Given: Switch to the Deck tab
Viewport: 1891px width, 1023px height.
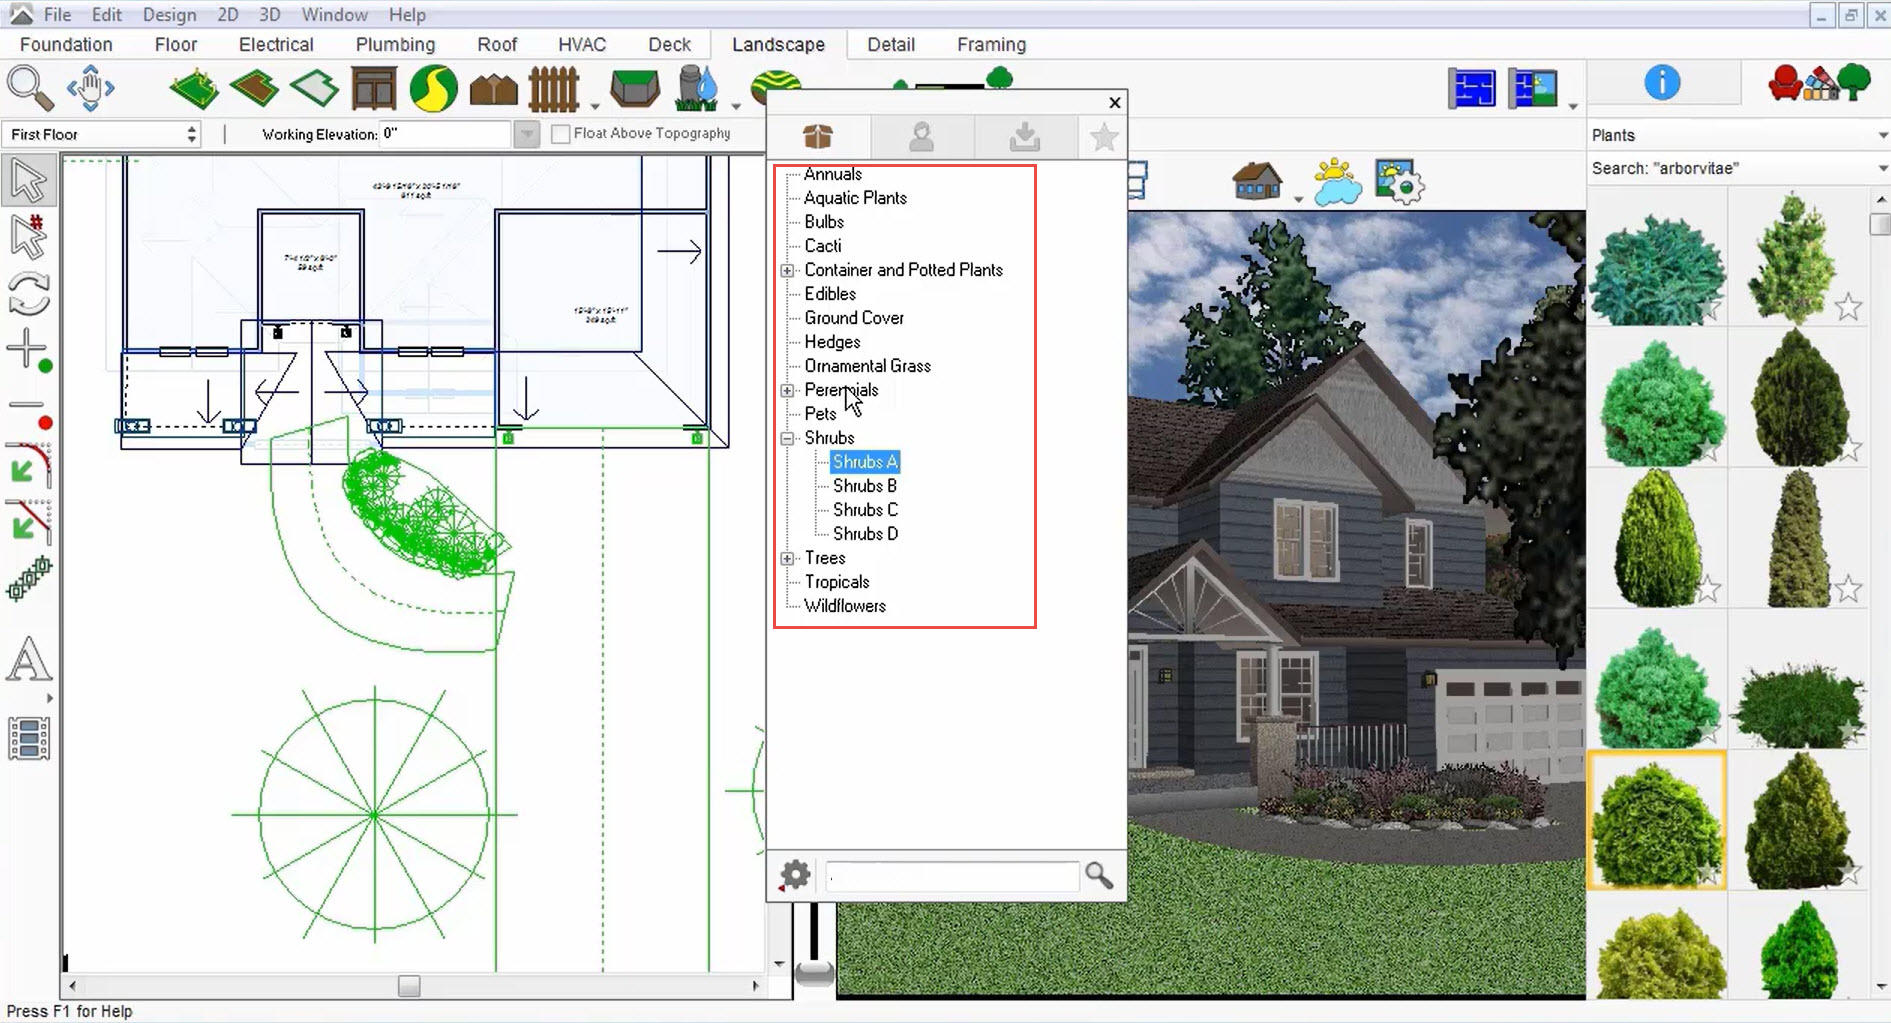Looking at the screenshot, I should [669, 45].
